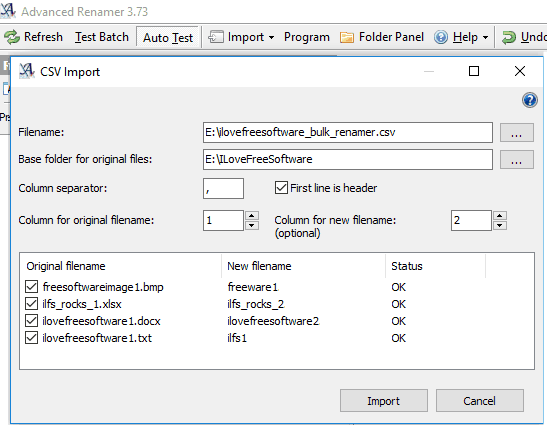Screen dimensions: 547x425
Task: Increase the original filename column number
Action: pos(252,216)
